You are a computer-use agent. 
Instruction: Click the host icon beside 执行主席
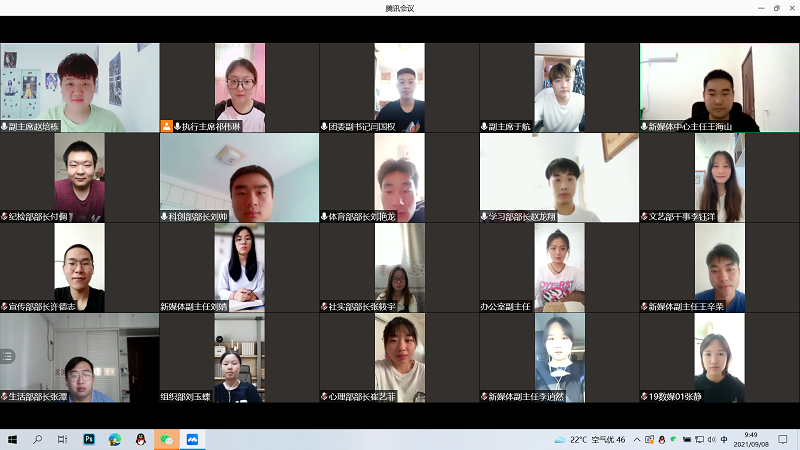click(x=167, y=127)
